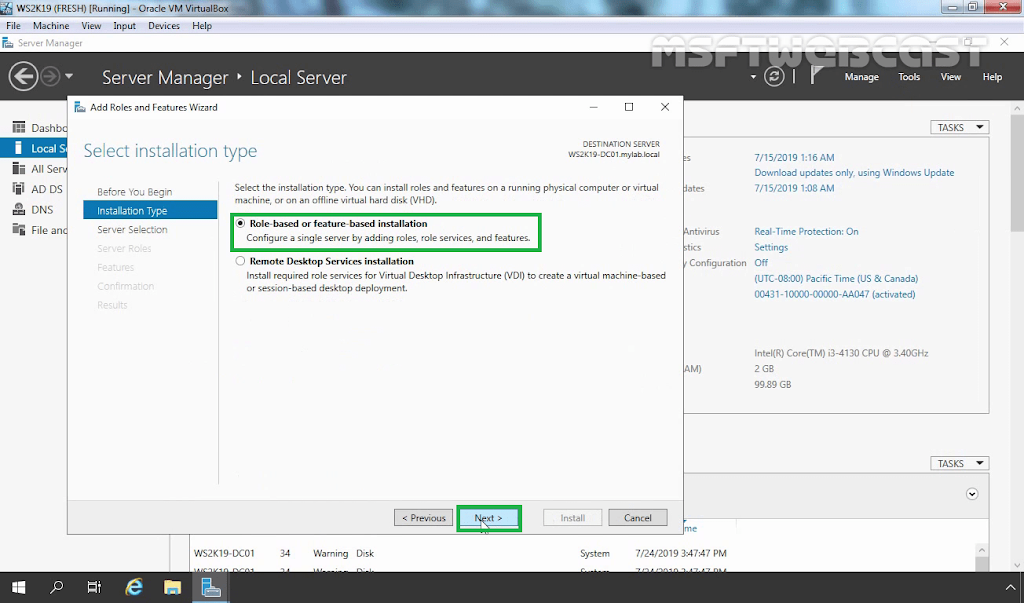
Task: Select the DNS sidebar icon
Action: coord(19,209)
